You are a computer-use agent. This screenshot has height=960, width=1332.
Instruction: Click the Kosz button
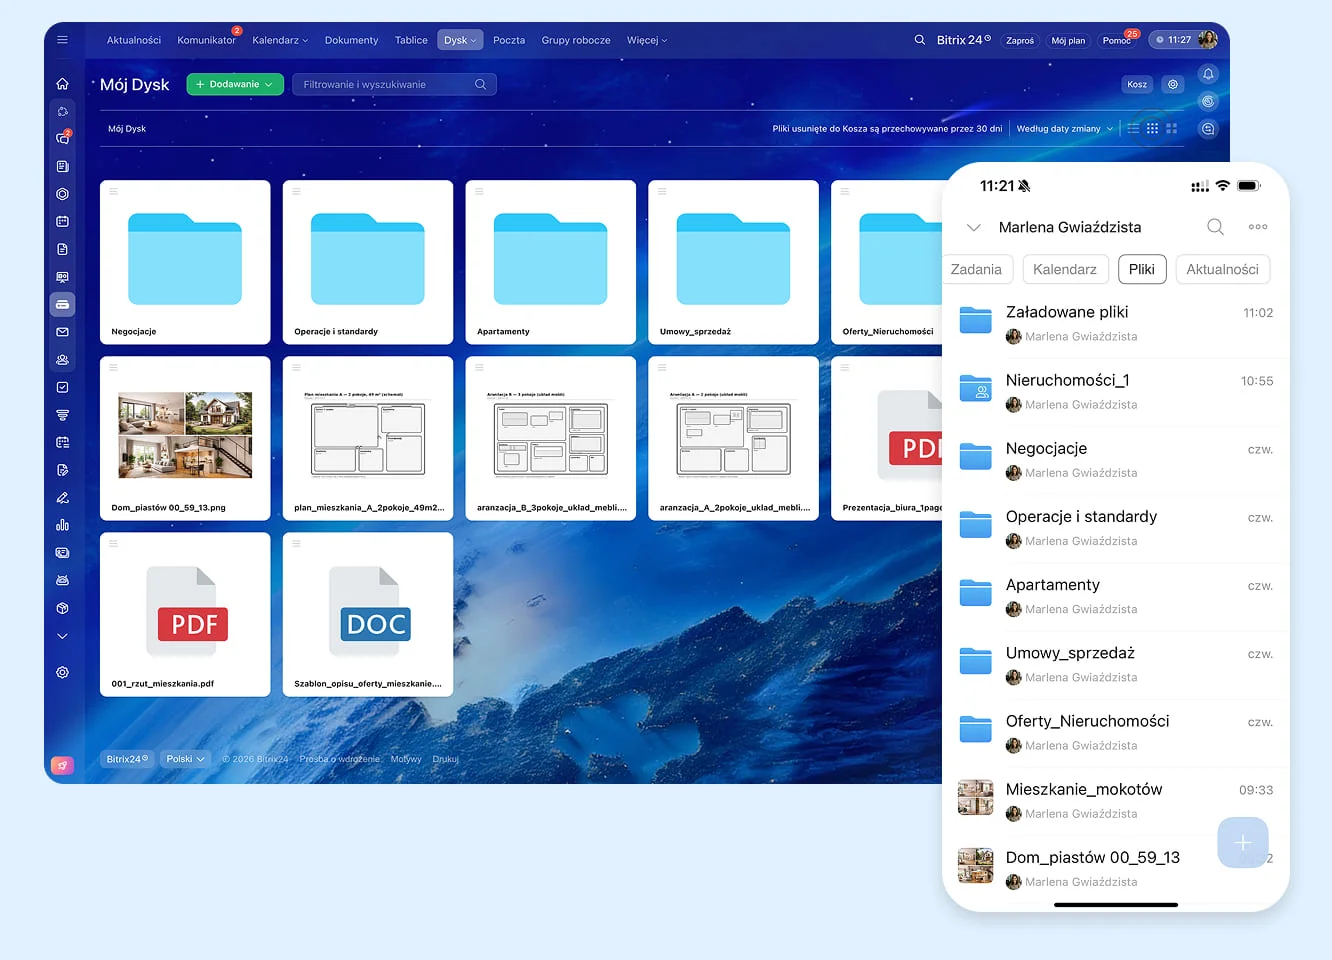tap(1137, 85)
